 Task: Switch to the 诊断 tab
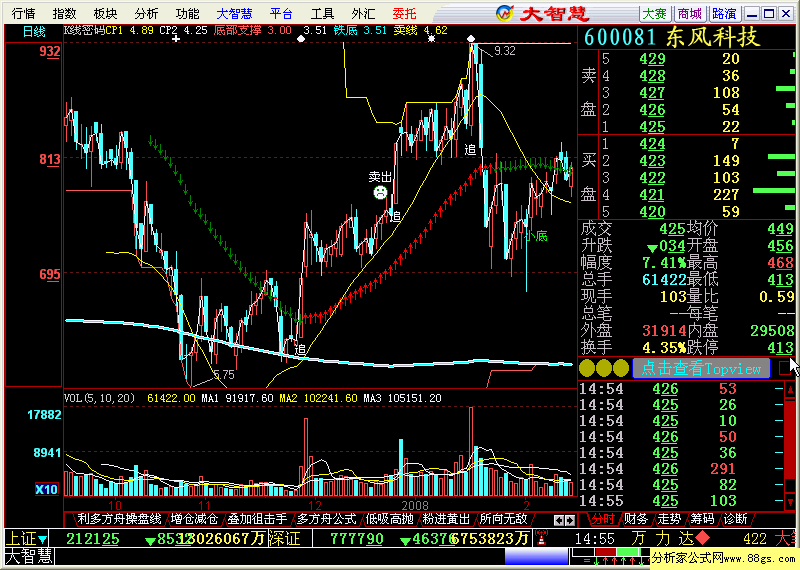click(736, 519)
